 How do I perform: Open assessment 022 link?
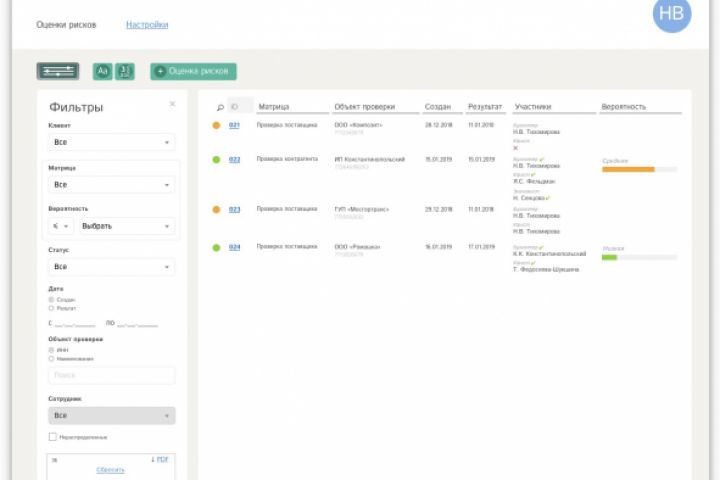tap(234, 159)
